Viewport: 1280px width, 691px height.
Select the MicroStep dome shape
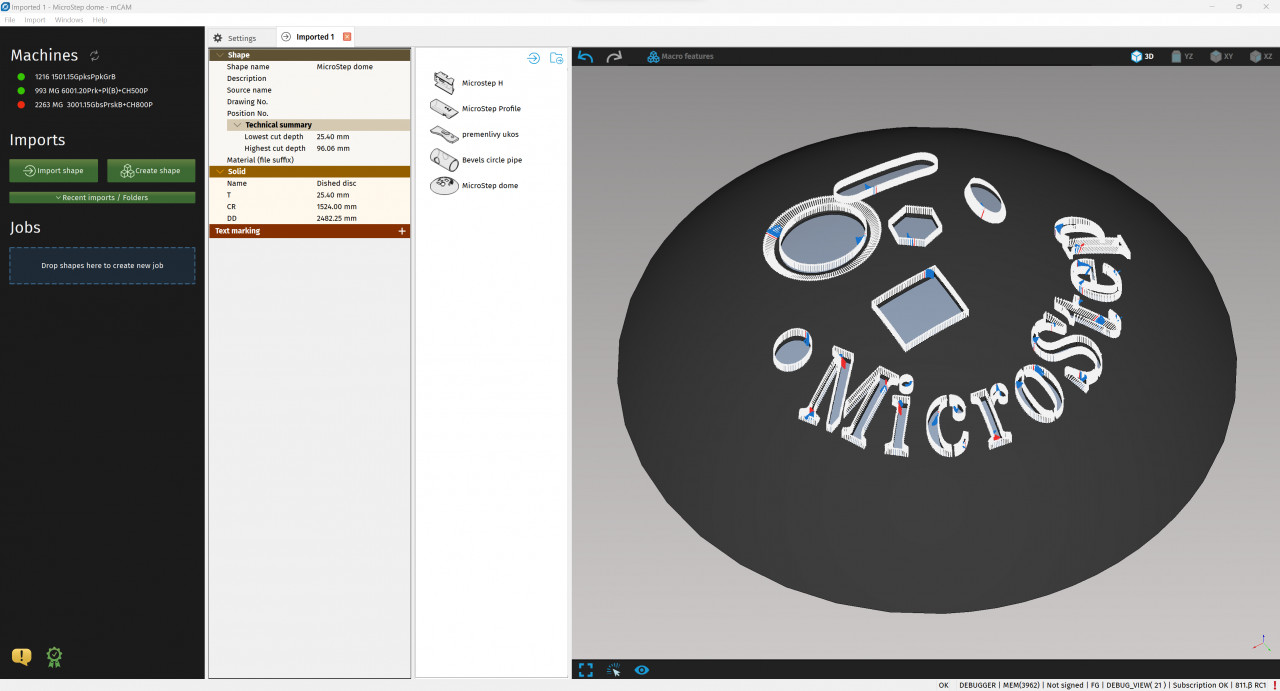[475, 185]
